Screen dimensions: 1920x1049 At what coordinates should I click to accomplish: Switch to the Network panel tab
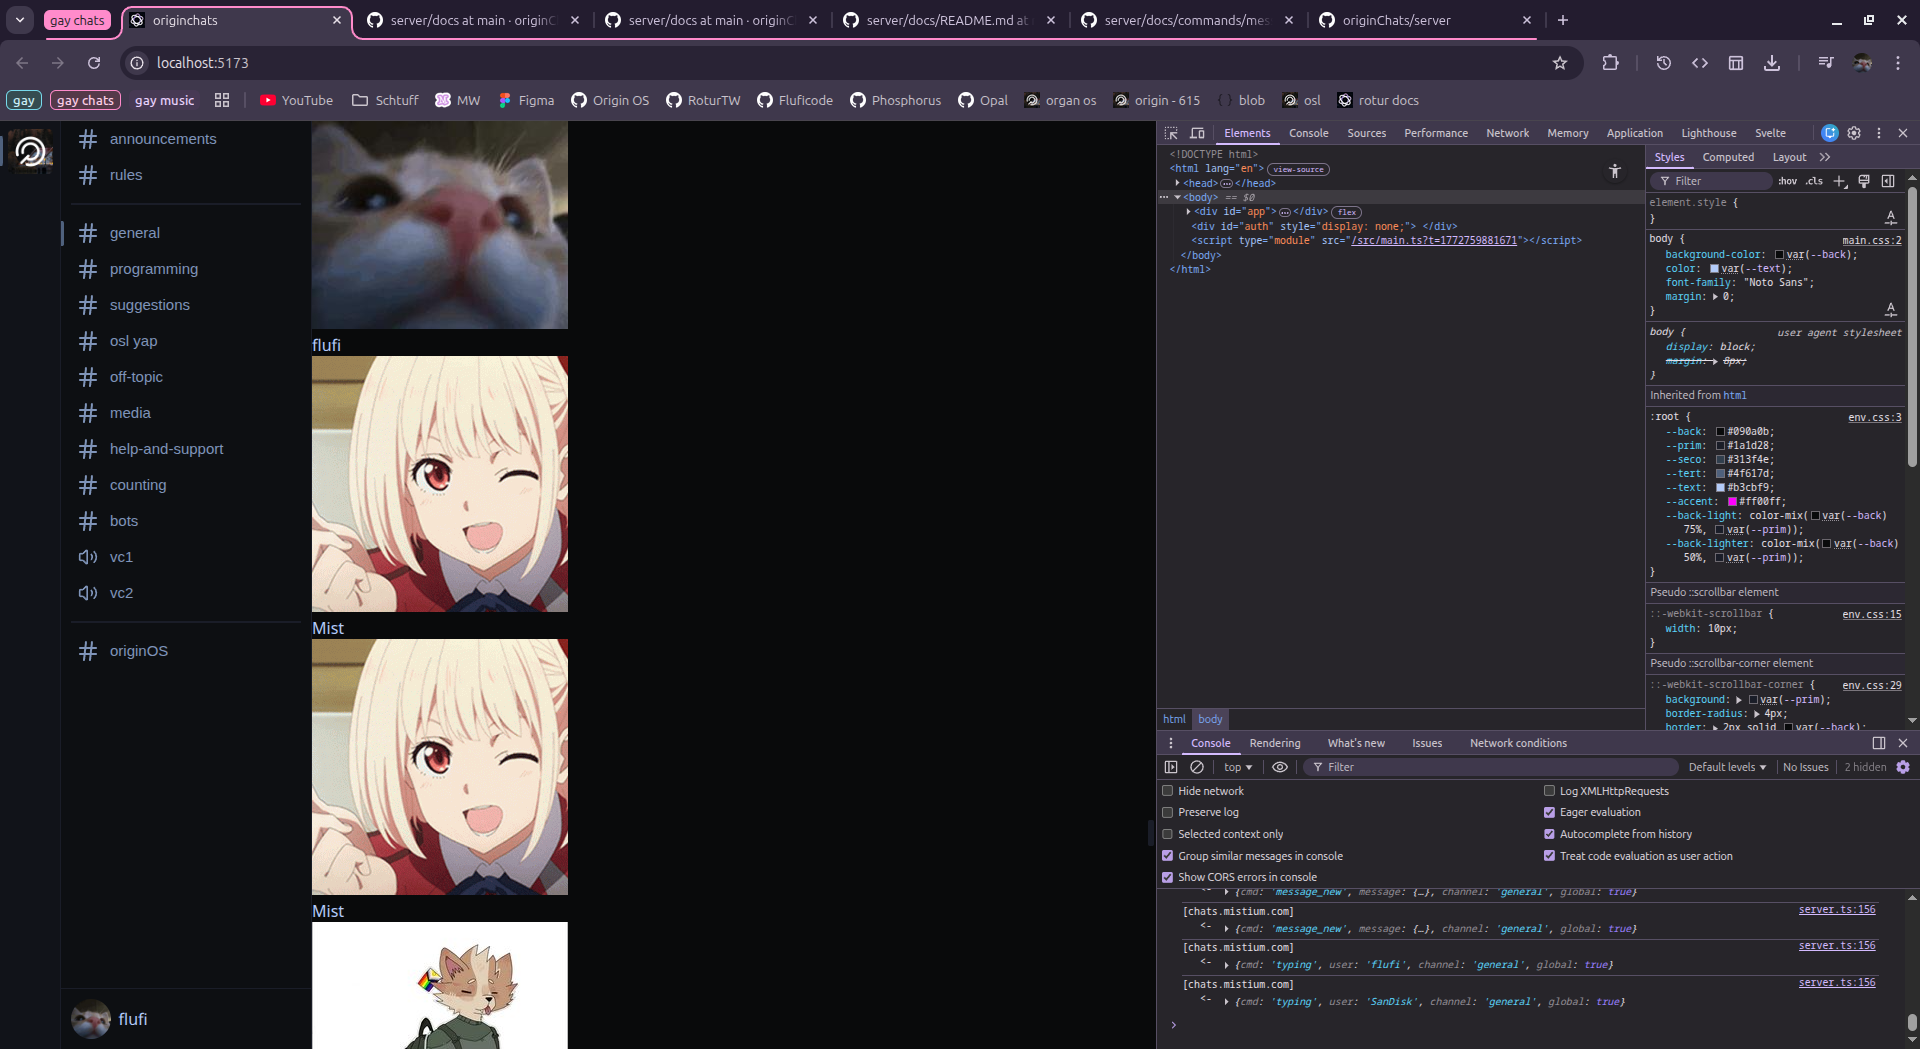pyautogui.click(x=1507, y=133)
